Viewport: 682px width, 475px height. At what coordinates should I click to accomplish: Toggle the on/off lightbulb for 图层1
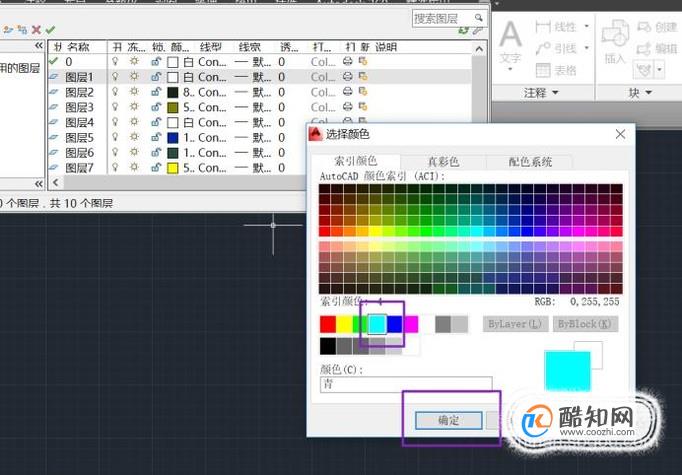pyautogui.click(x=115, y=77)
